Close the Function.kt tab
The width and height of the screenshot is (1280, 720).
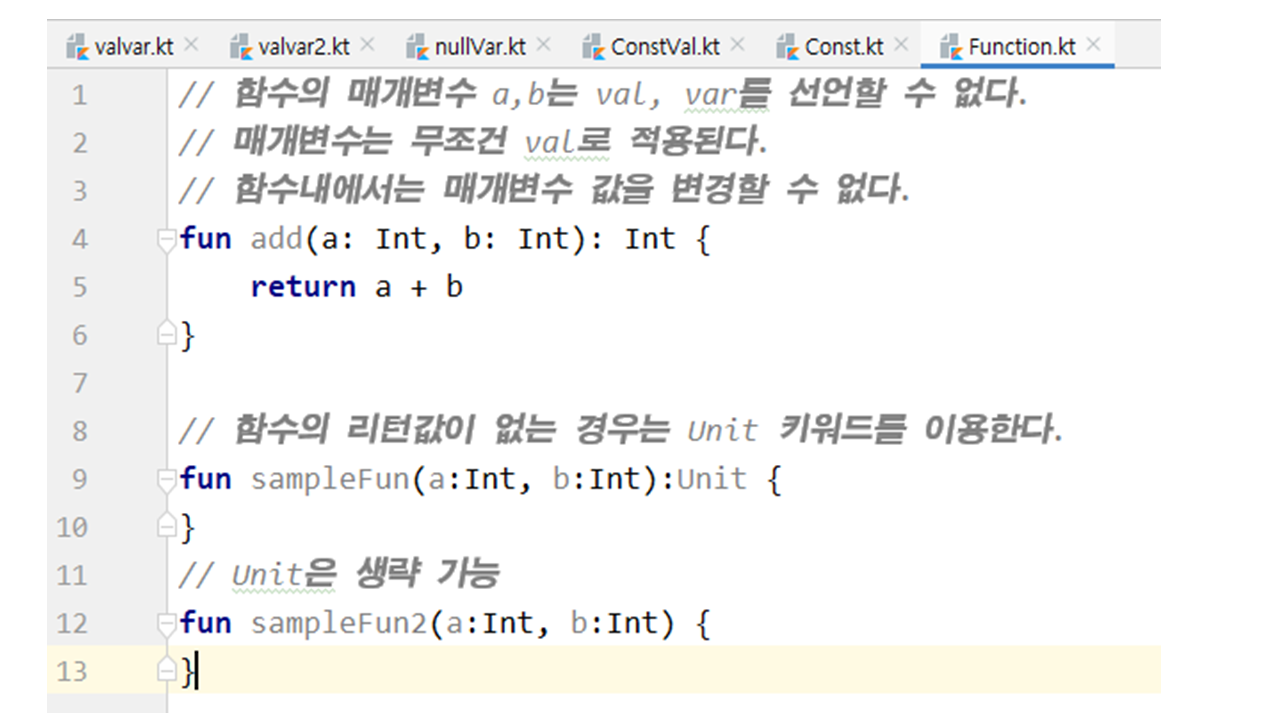[1093, 45]
